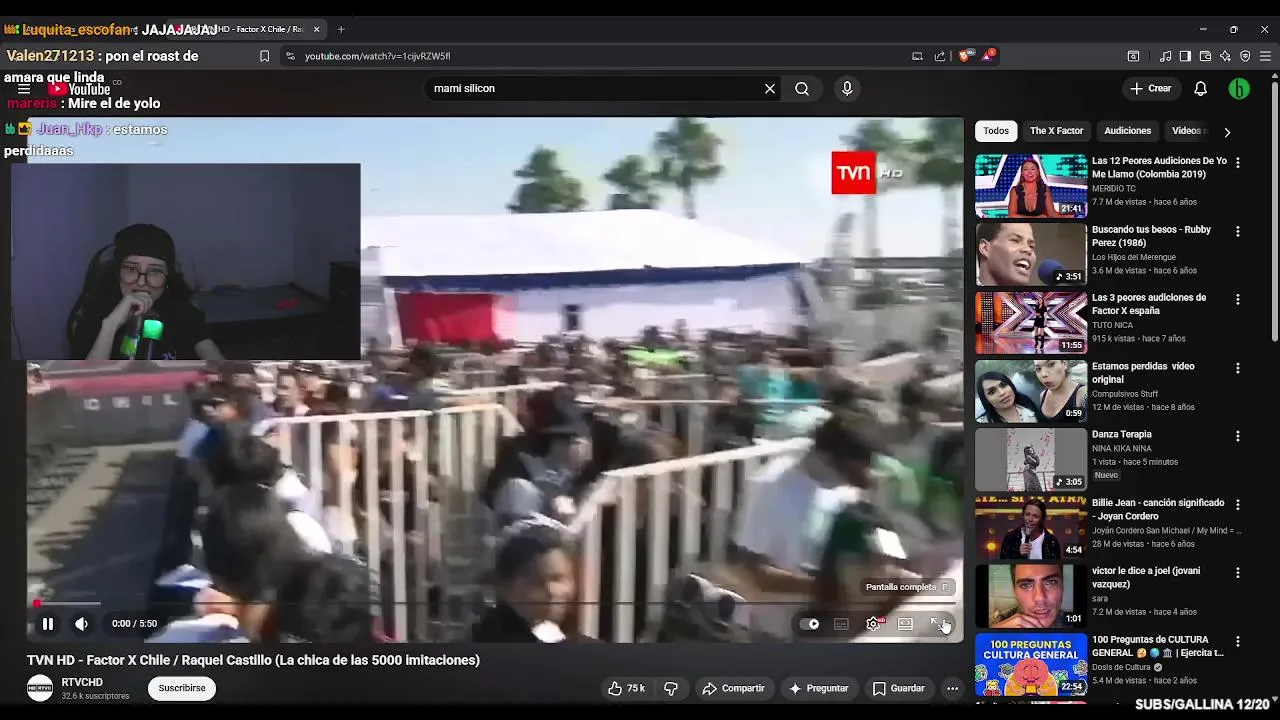This screenshot has width=1280, height=720.
Task: Open site settings icon beside the URL
Action: point(291,56)
